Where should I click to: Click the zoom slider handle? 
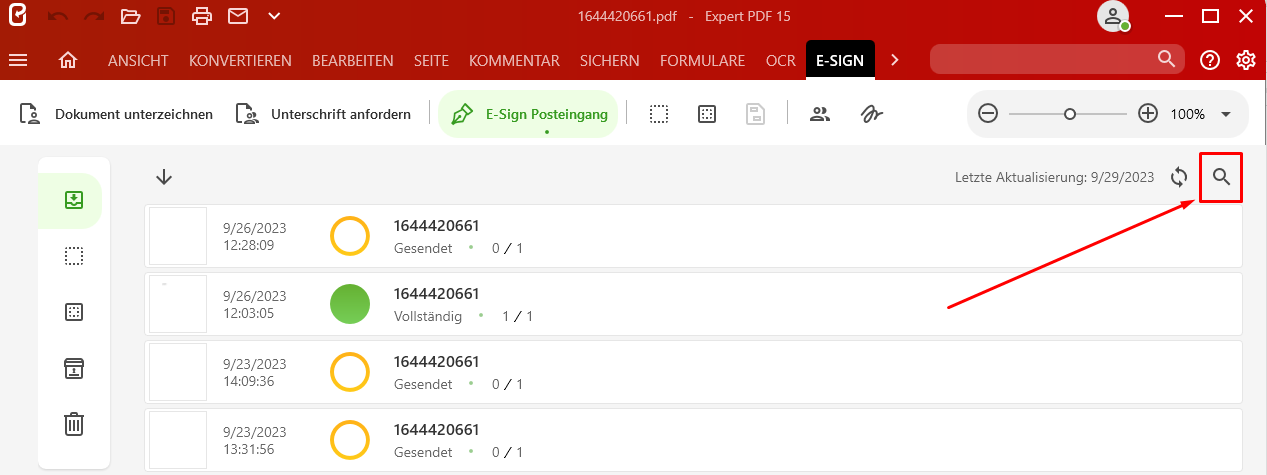[x=1070, y=114]
